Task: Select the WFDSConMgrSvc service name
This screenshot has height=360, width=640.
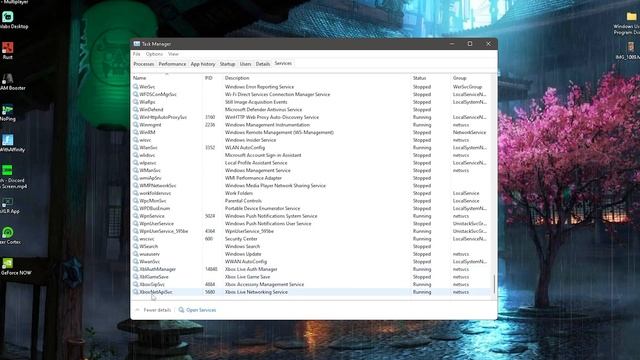Action: [x=158, y=94]
